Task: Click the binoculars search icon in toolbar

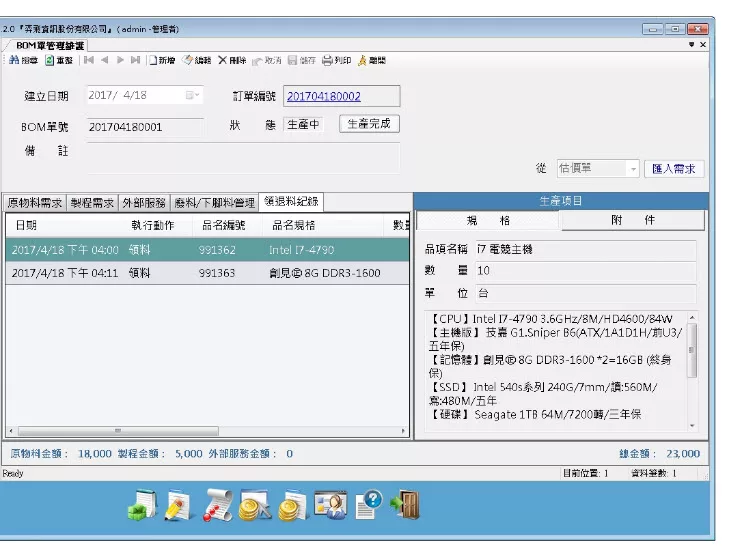Action: click(23, 61)
